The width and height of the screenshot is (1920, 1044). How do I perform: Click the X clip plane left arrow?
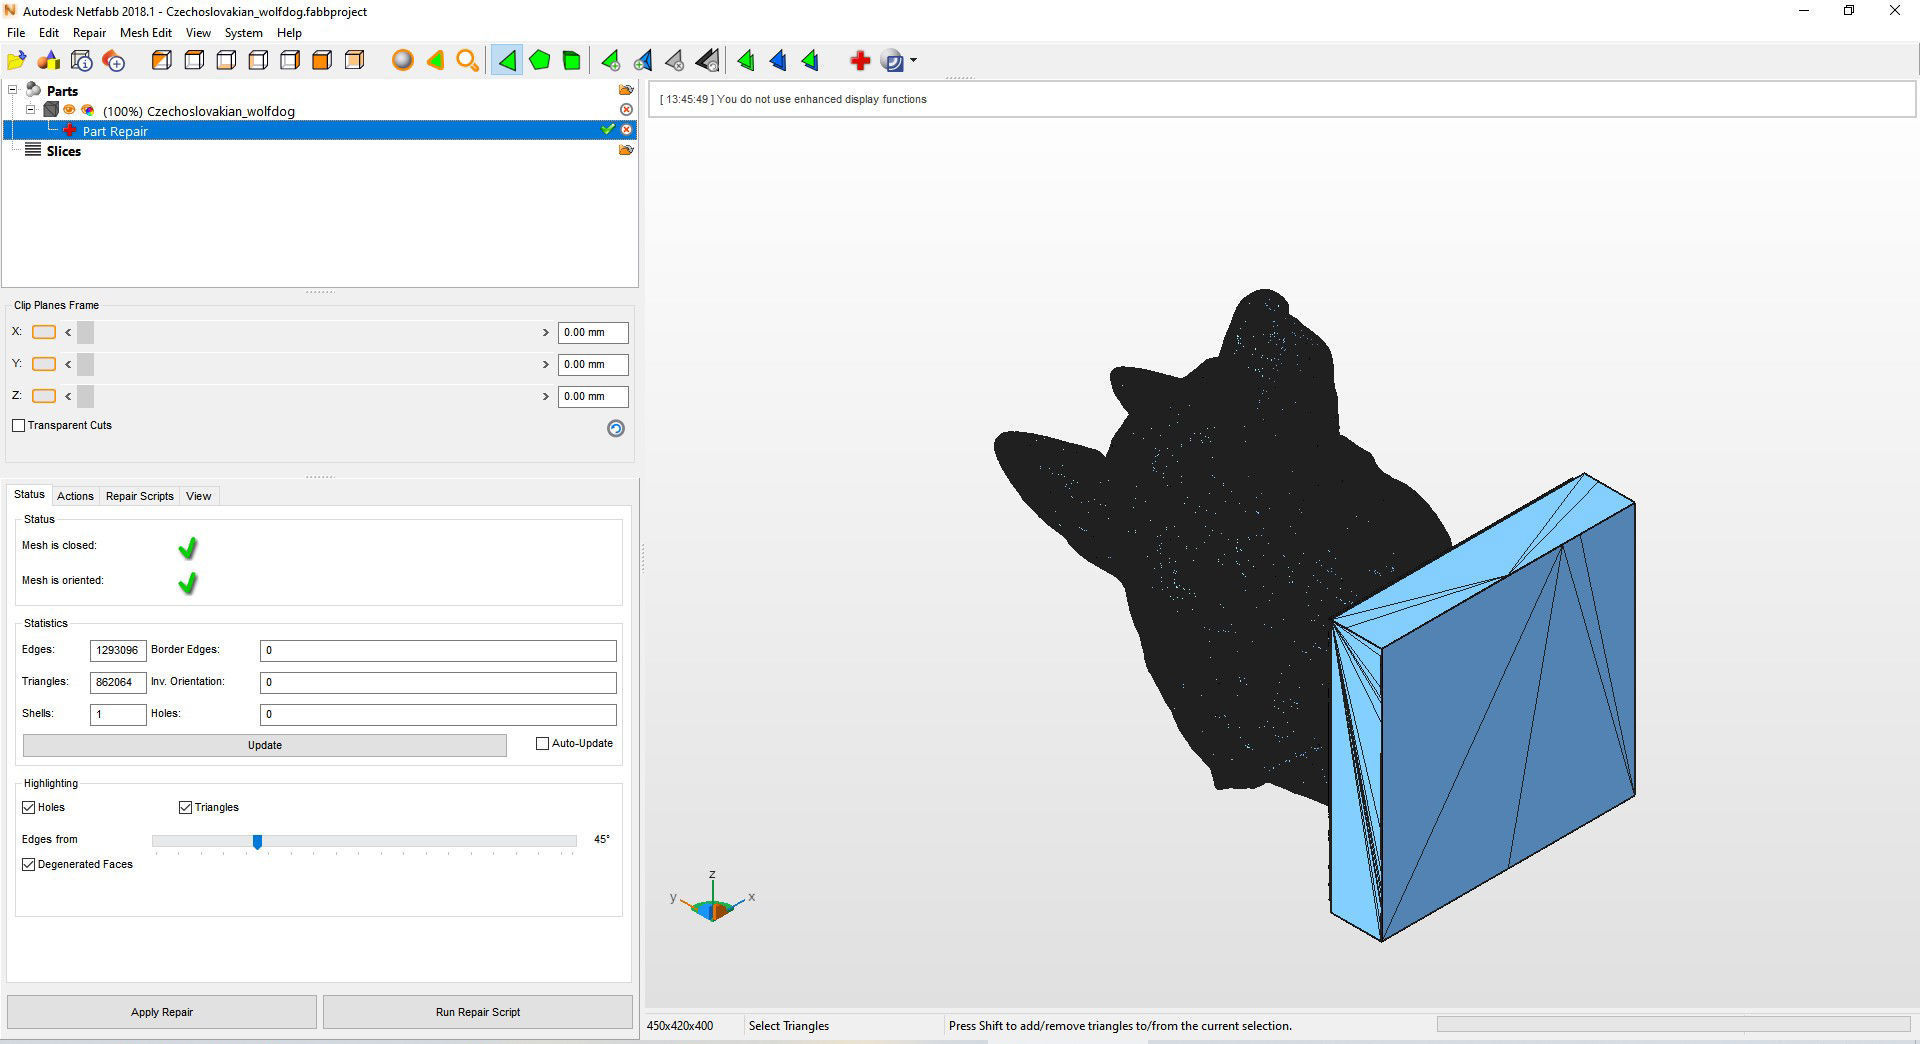tap(68, 332)
